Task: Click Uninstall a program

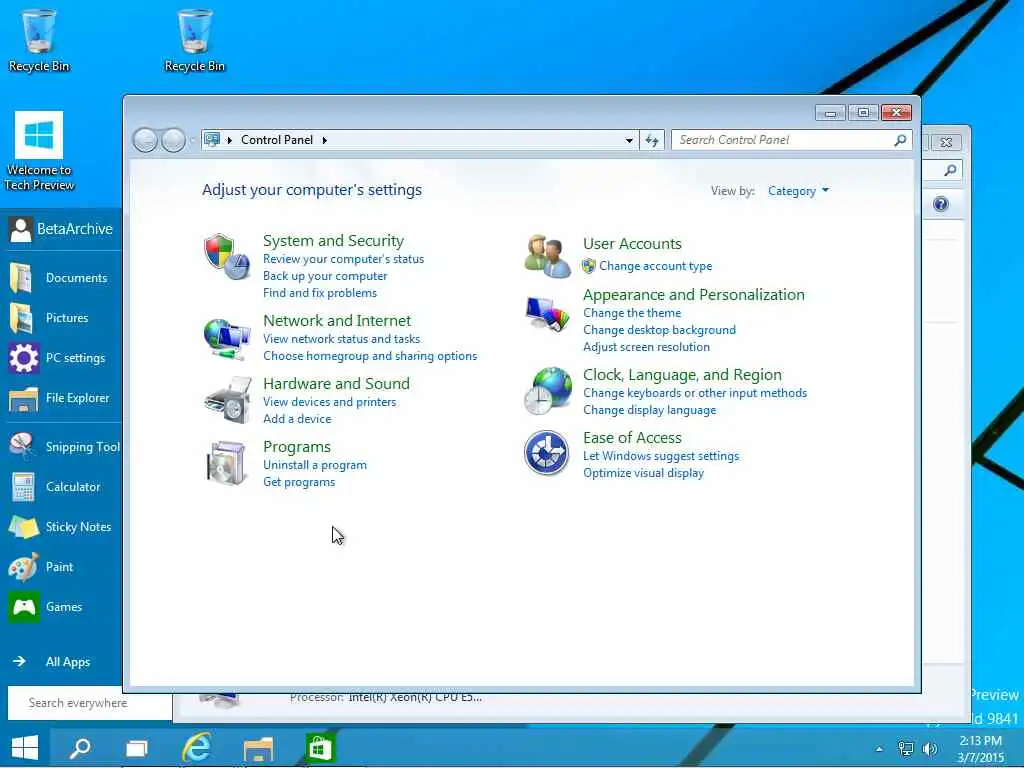Action: pos(315,465)
